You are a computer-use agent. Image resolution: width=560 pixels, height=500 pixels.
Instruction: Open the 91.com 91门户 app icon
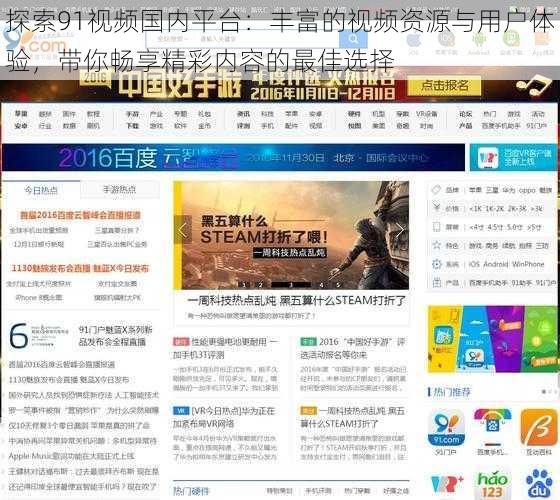tap(446, 428)
